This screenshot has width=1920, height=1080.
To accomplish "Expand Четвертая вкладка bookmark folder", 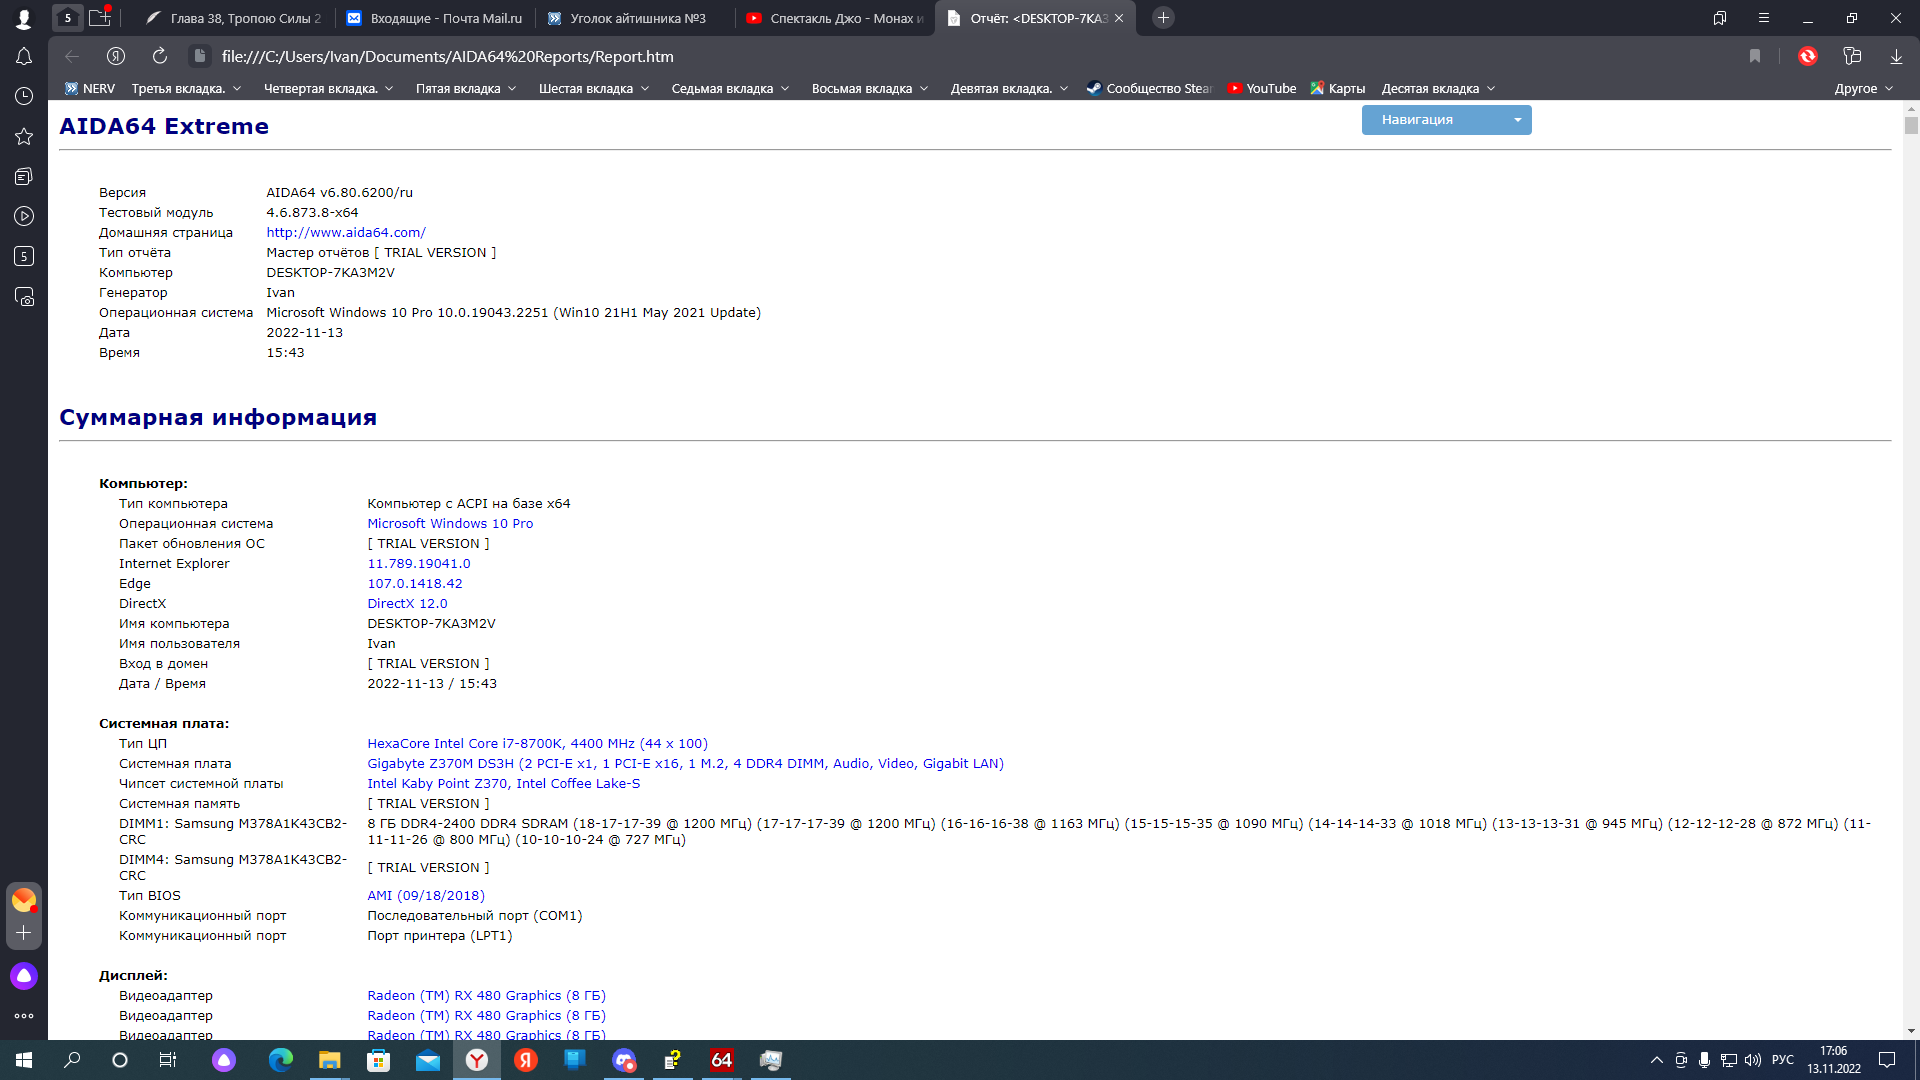I will (328, 89).
